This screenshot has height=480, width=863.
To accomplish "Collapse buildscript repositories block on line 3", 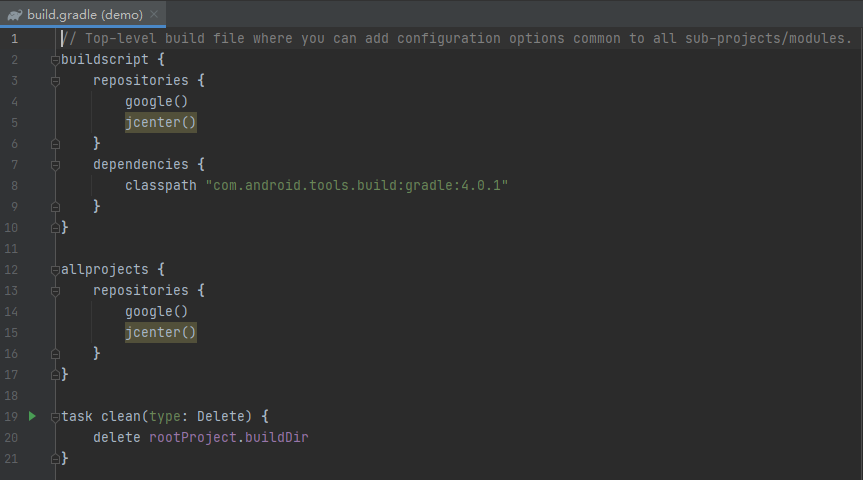I will pyautogui.click(x=55, y=81).
